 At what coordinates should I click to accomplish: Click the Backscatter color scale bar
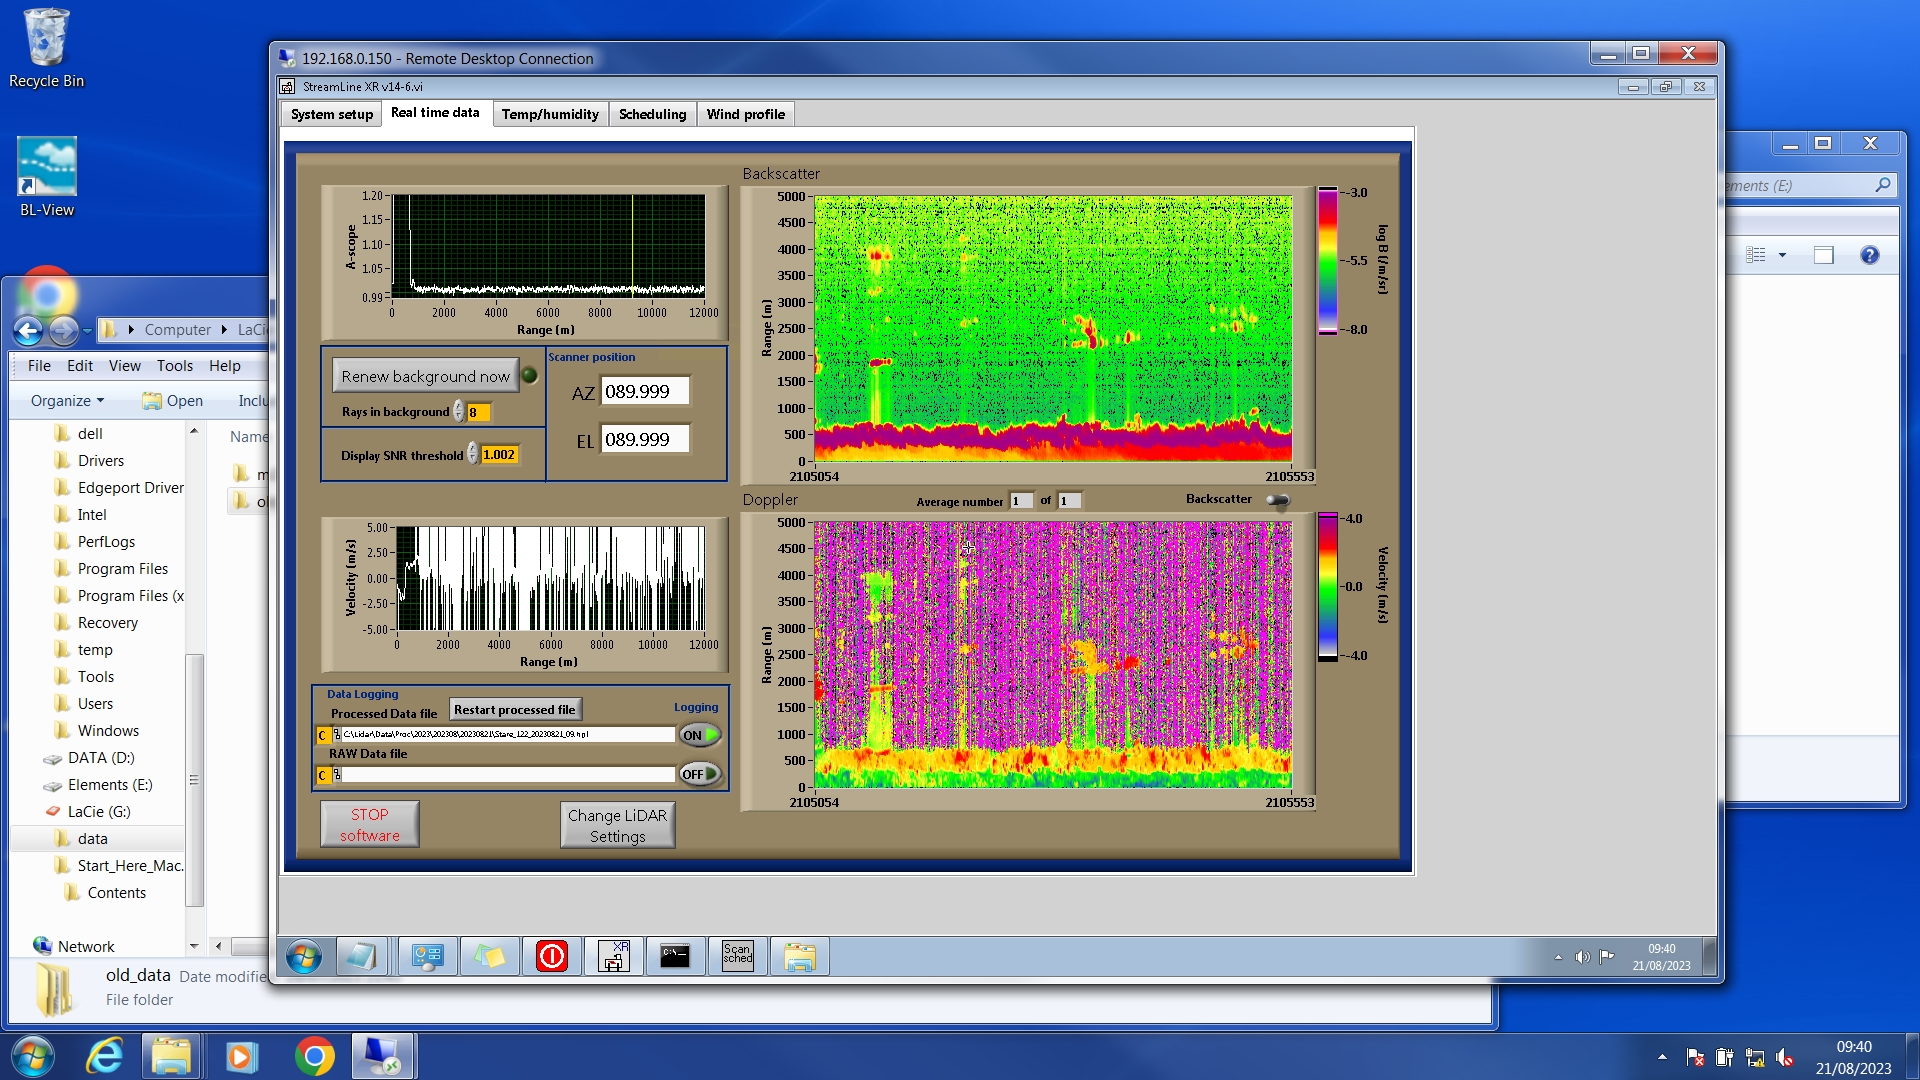coord(1327,261)
